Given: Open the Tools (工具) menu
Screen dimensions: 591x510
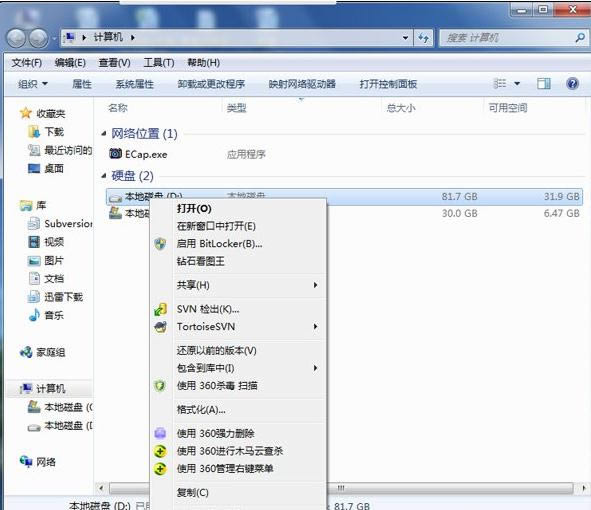Looking at the screenshot, I should point(159,63).
